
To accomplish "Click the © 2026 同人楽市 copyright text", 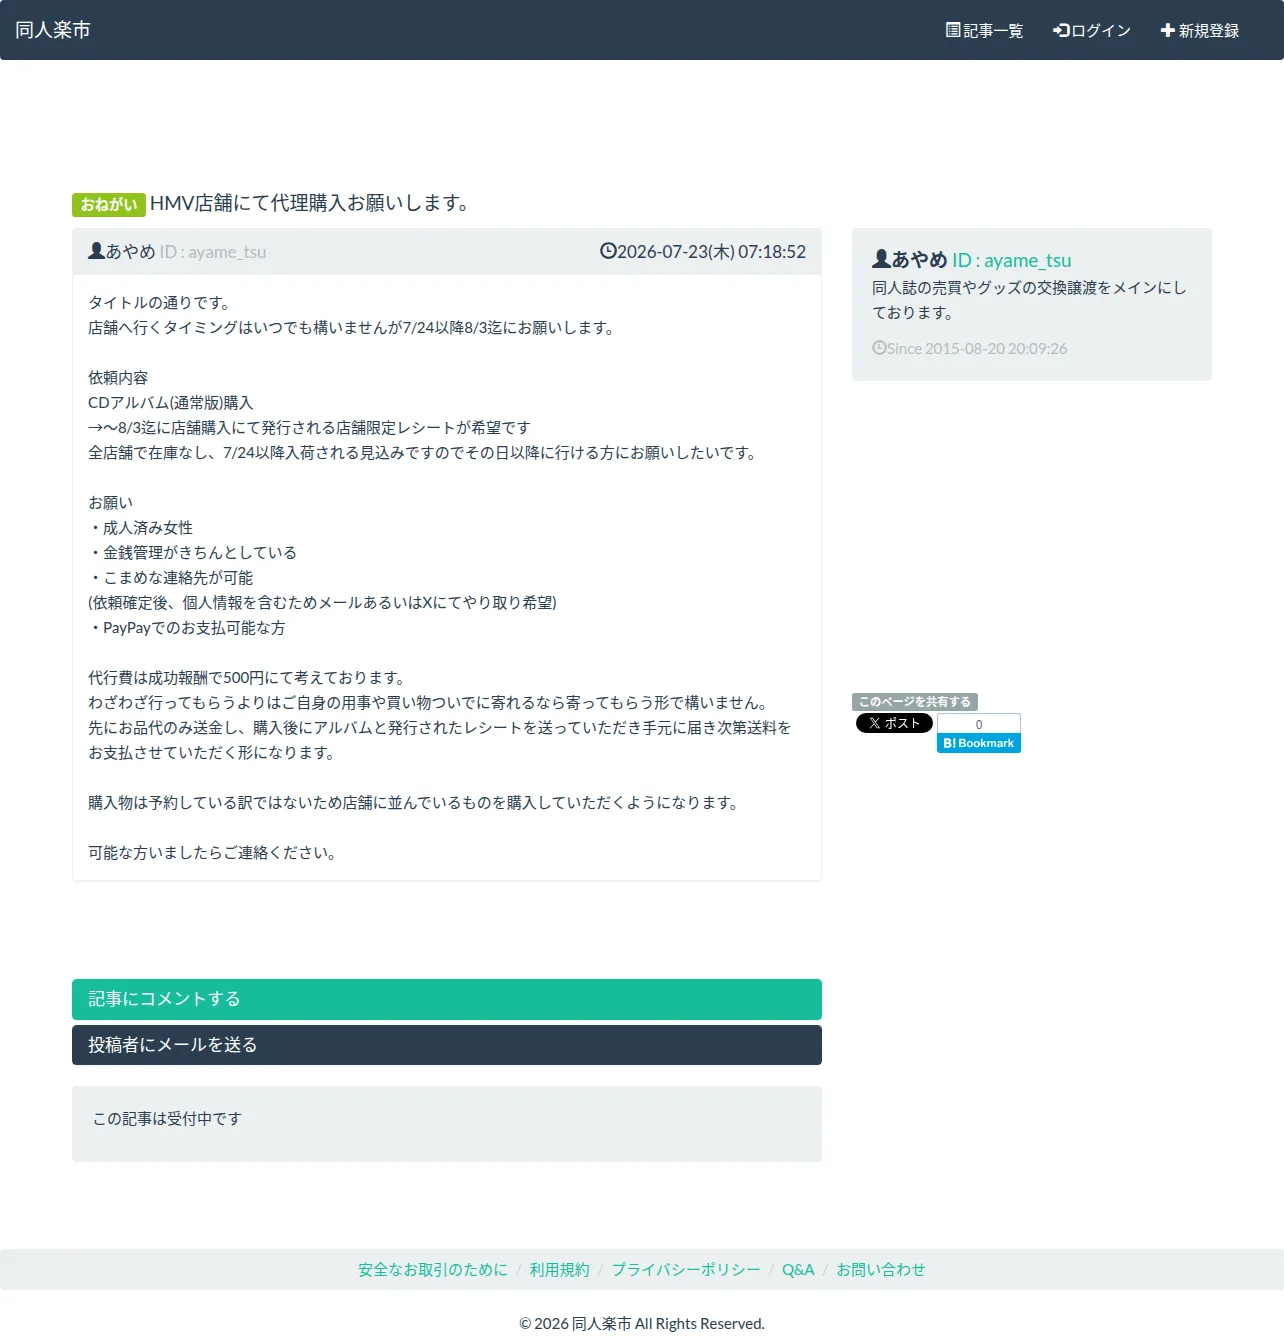I will point(642,1324).
